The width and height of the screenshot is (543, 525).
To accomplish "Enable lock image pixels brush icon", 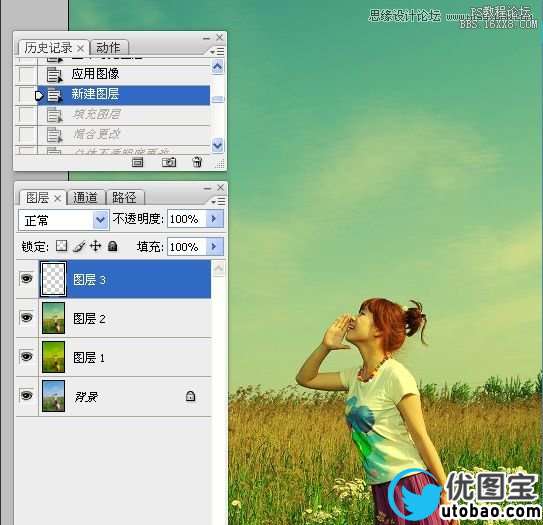I will [x=79, y=246].
